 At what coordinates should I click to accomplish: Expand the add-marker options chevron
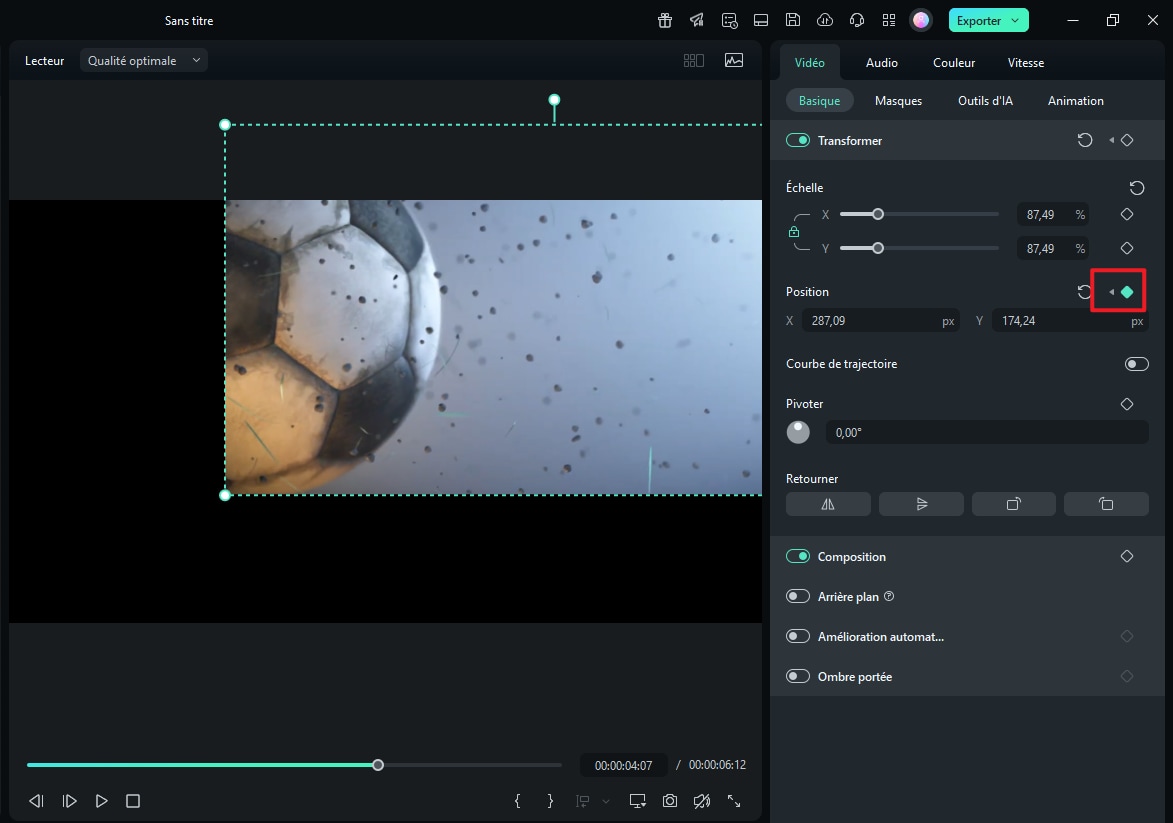click(x=606, y=801)
